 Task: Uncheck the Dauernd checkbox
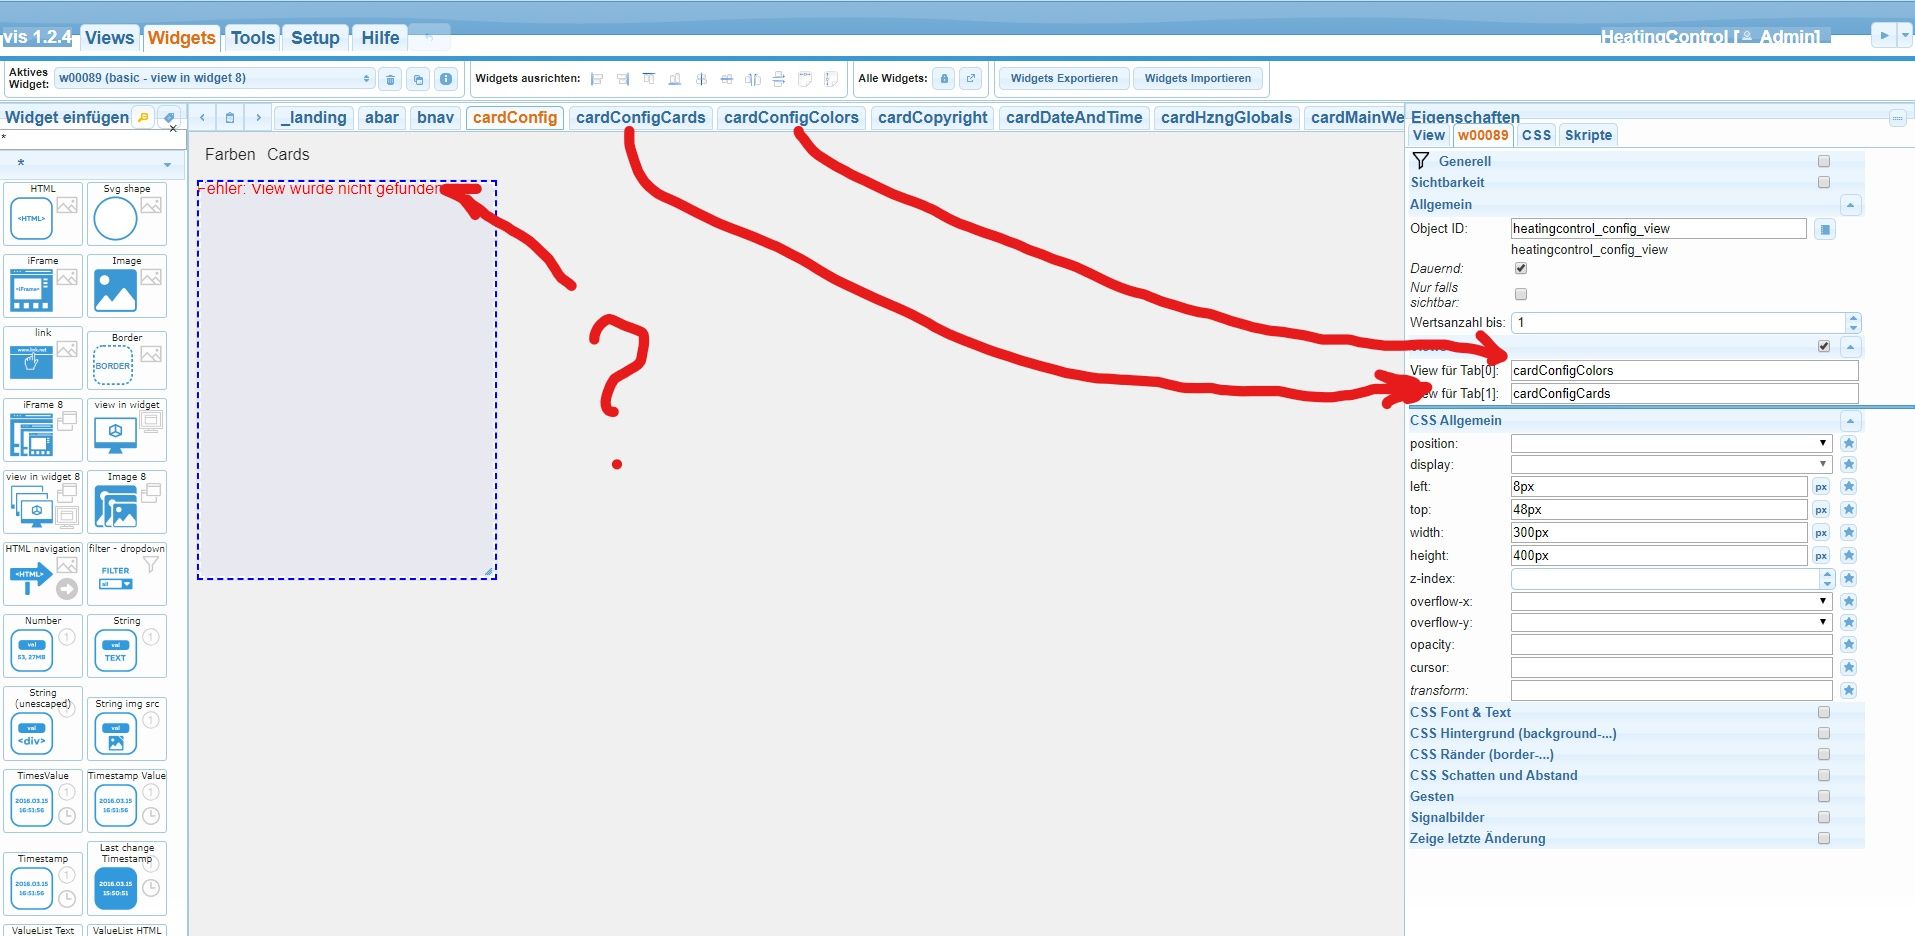[1521, 268]
